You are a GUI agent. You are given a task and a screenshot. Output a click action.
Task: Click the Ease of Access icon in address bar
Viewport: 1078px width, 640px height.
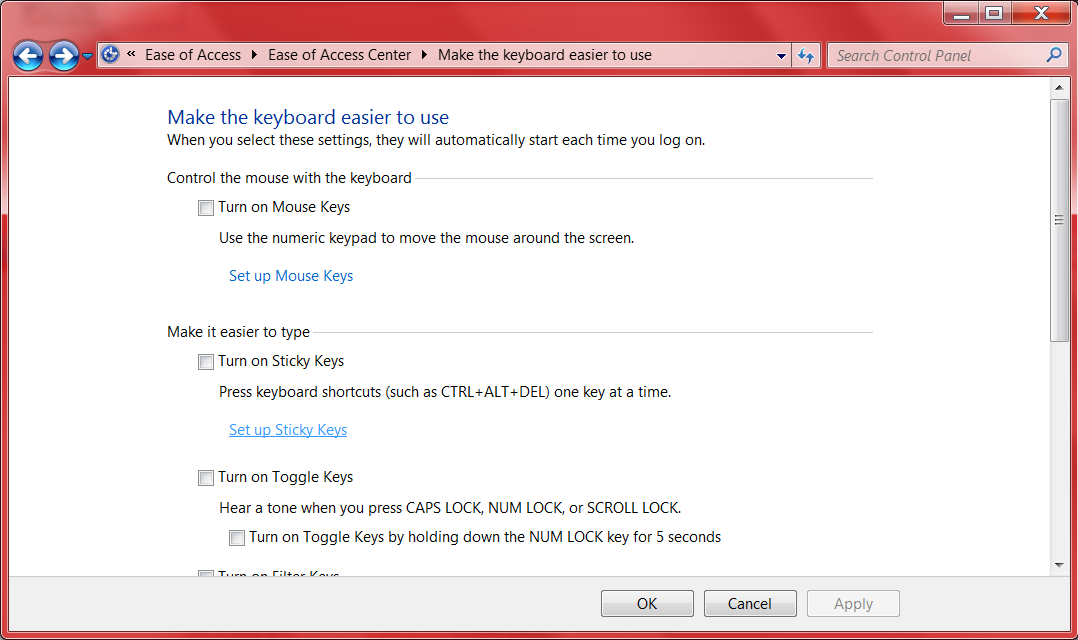[111, 55]
